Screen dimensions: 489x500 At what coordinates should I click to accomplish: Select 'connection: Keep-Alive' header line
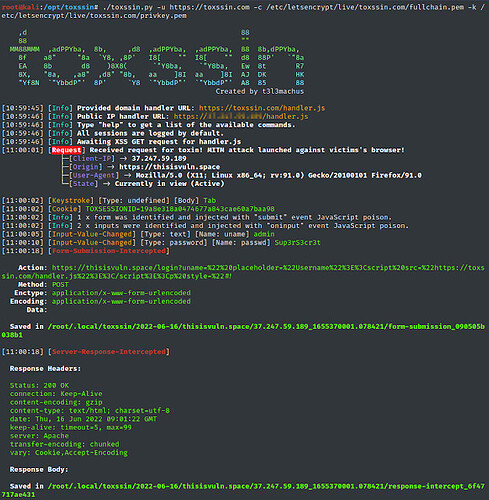point(56,394)
